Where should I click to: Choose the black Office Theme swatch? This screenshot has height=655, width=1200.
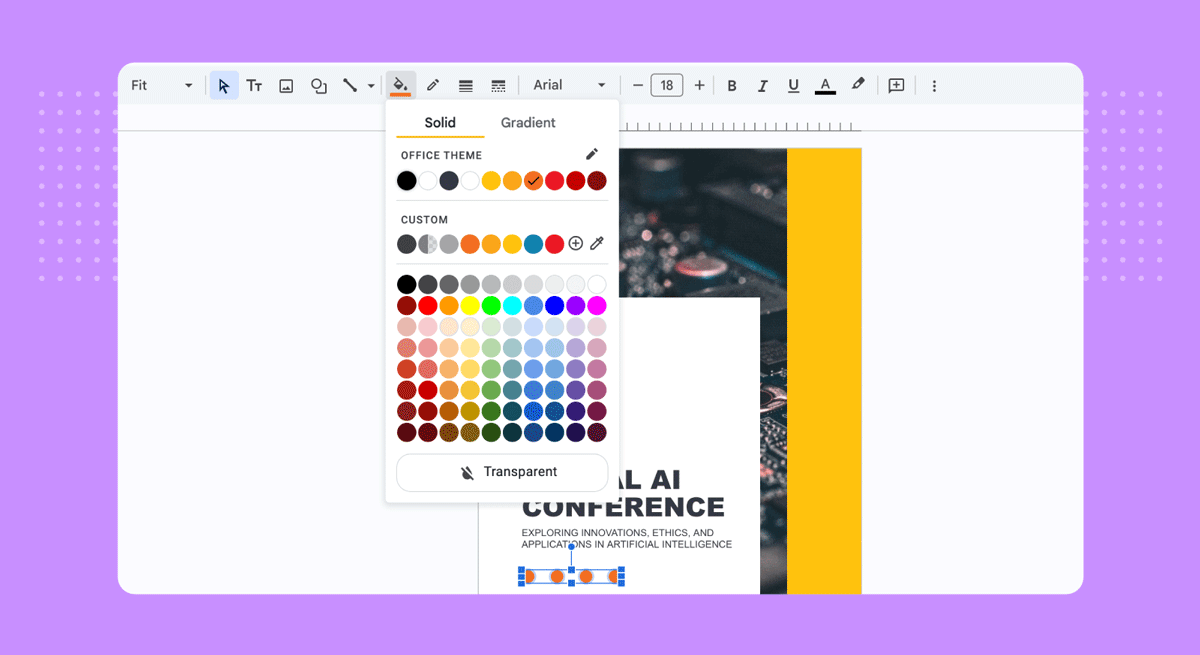pos(406,181)
